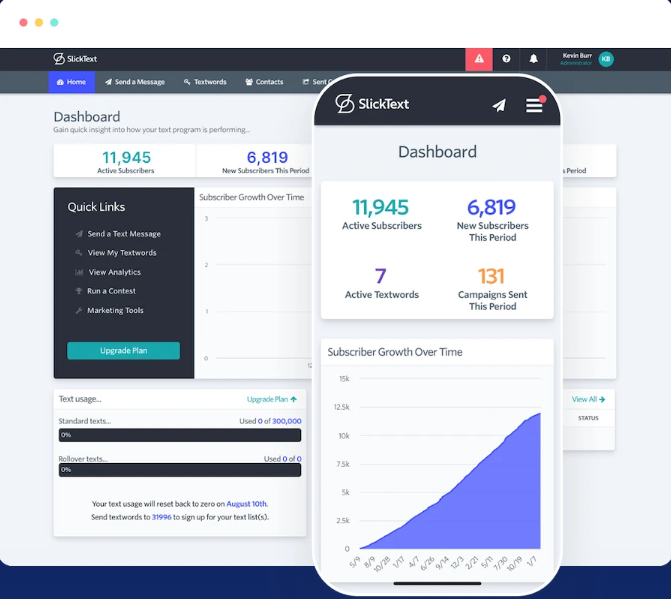Click the mobile SlickText logo
671x599 pixels.
point(372,104)
